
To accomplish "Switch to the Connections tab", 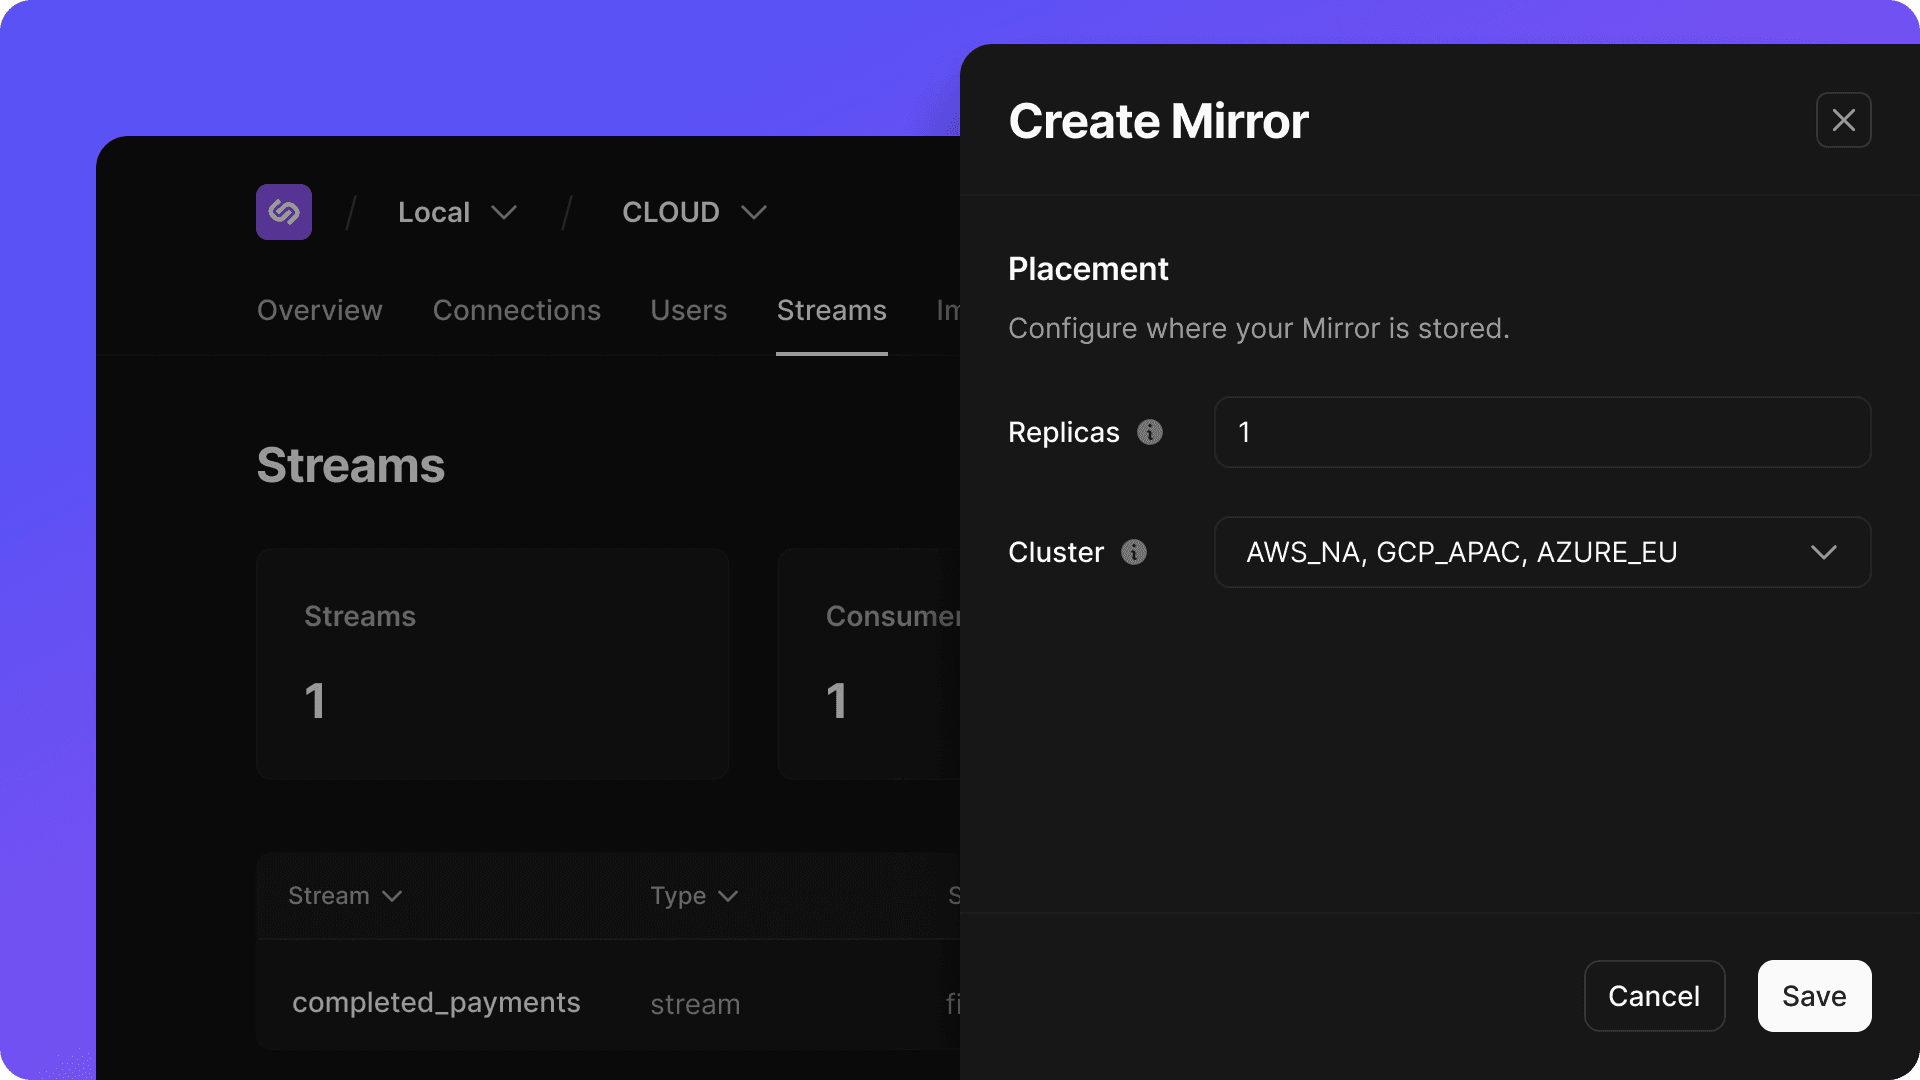I will [x=516, y=310].
